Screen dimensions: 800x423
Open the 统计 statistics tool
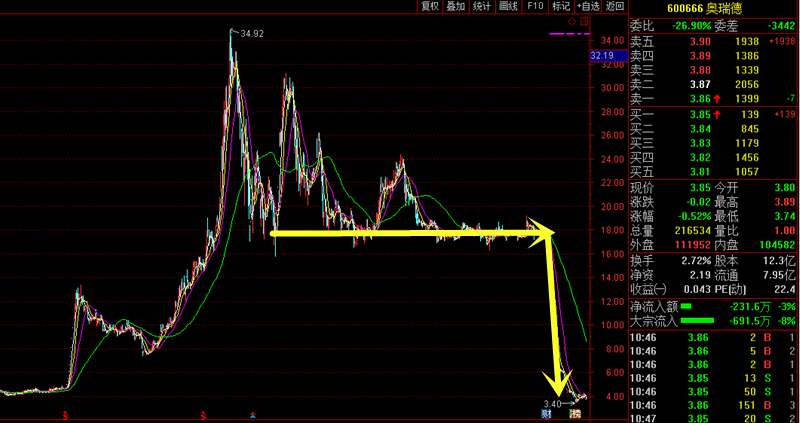click(482, 6)
